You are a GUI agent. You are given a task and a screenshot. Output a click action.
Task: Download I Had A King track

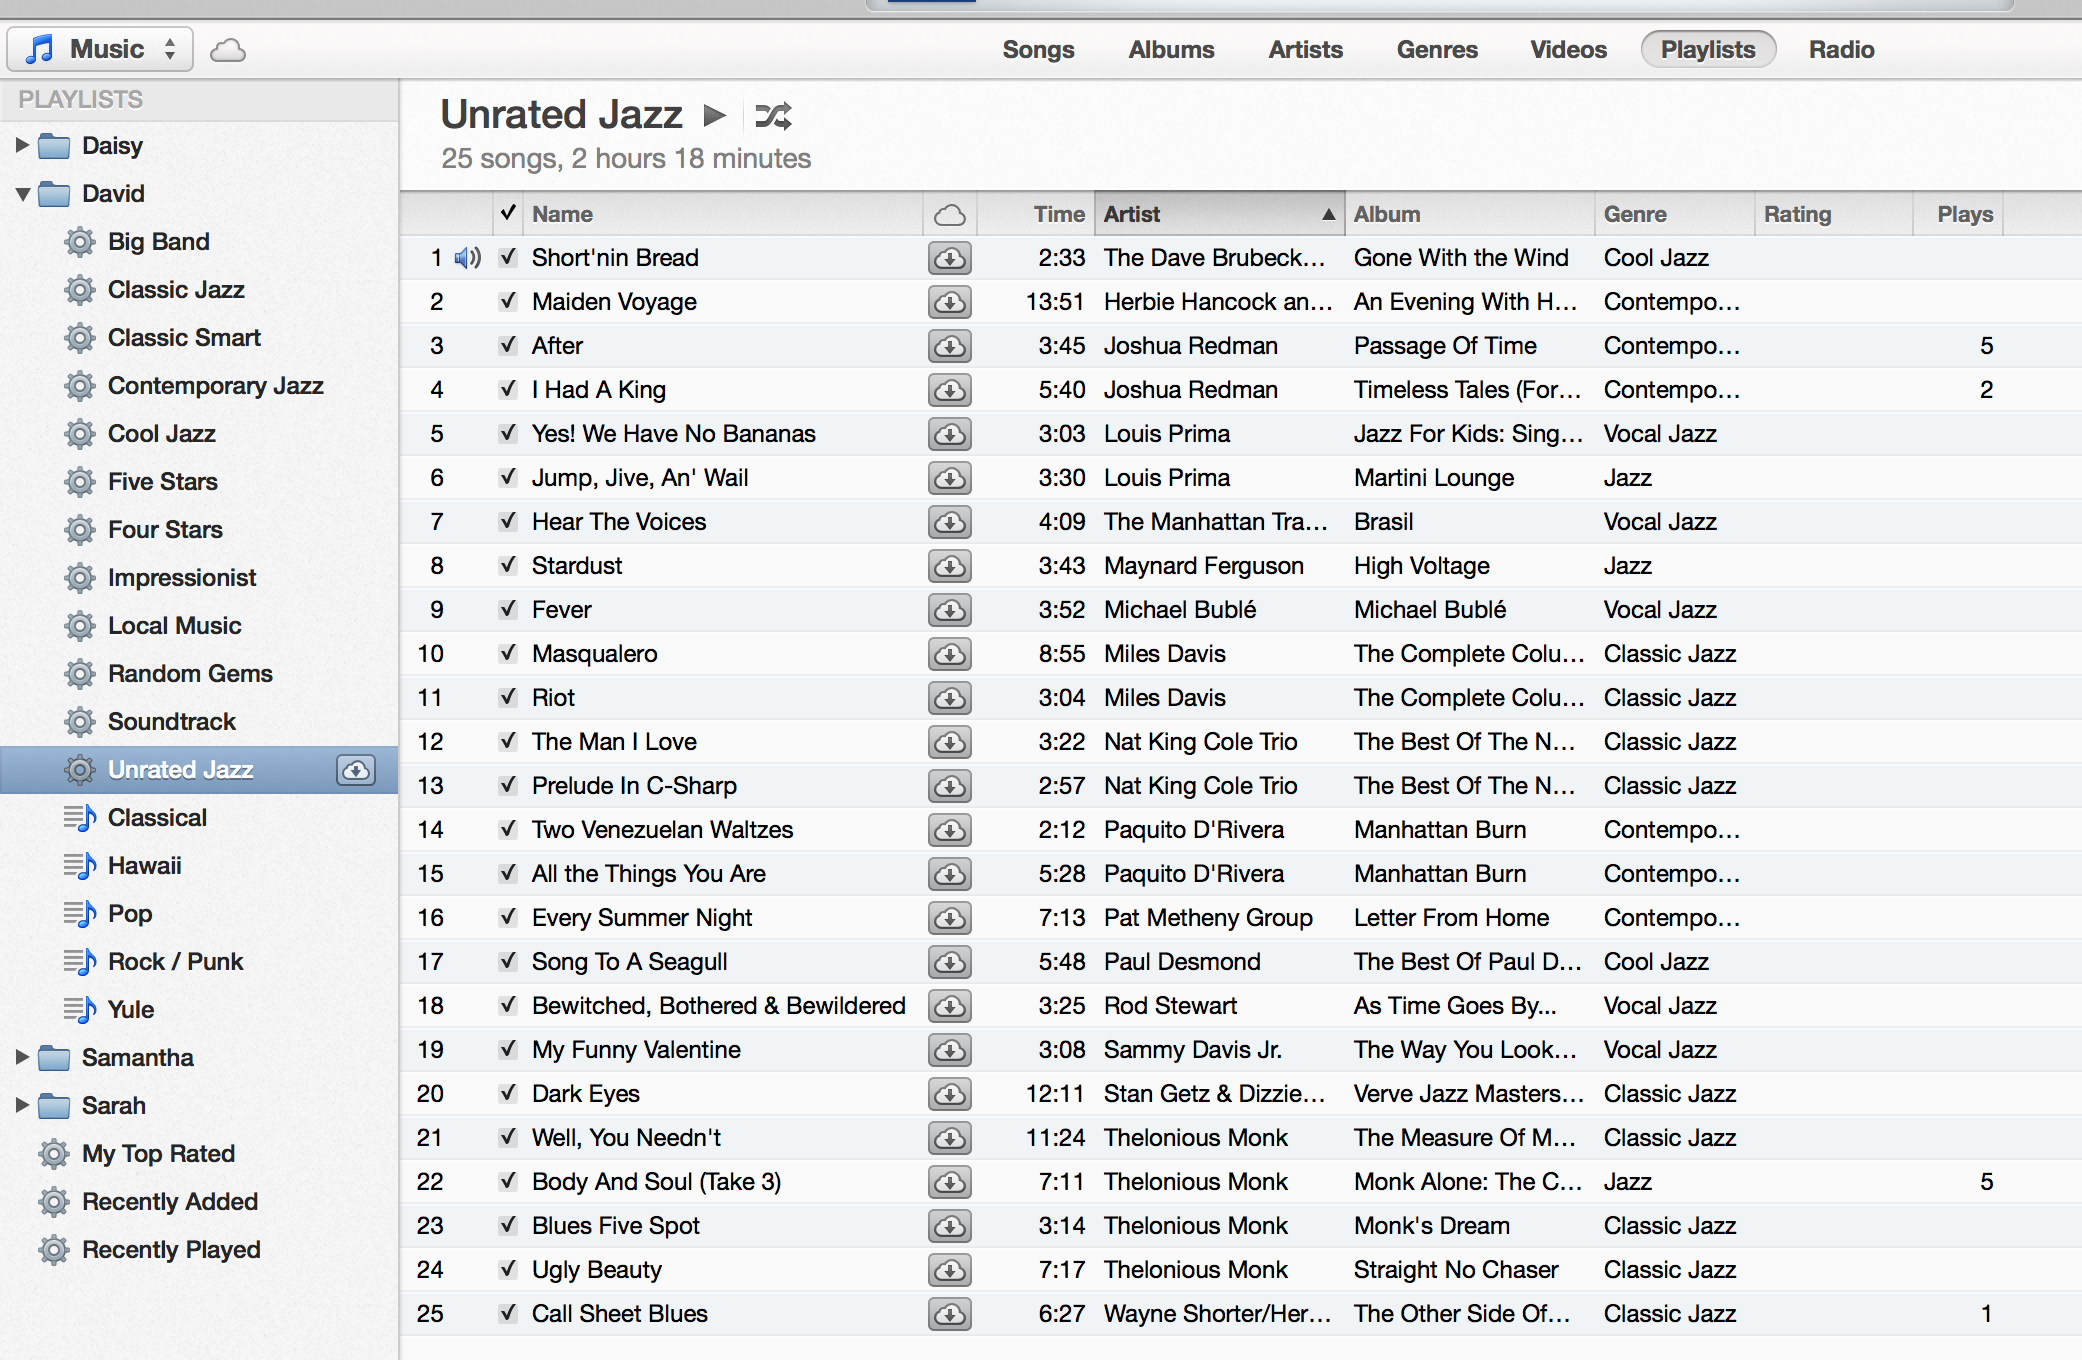949,390
